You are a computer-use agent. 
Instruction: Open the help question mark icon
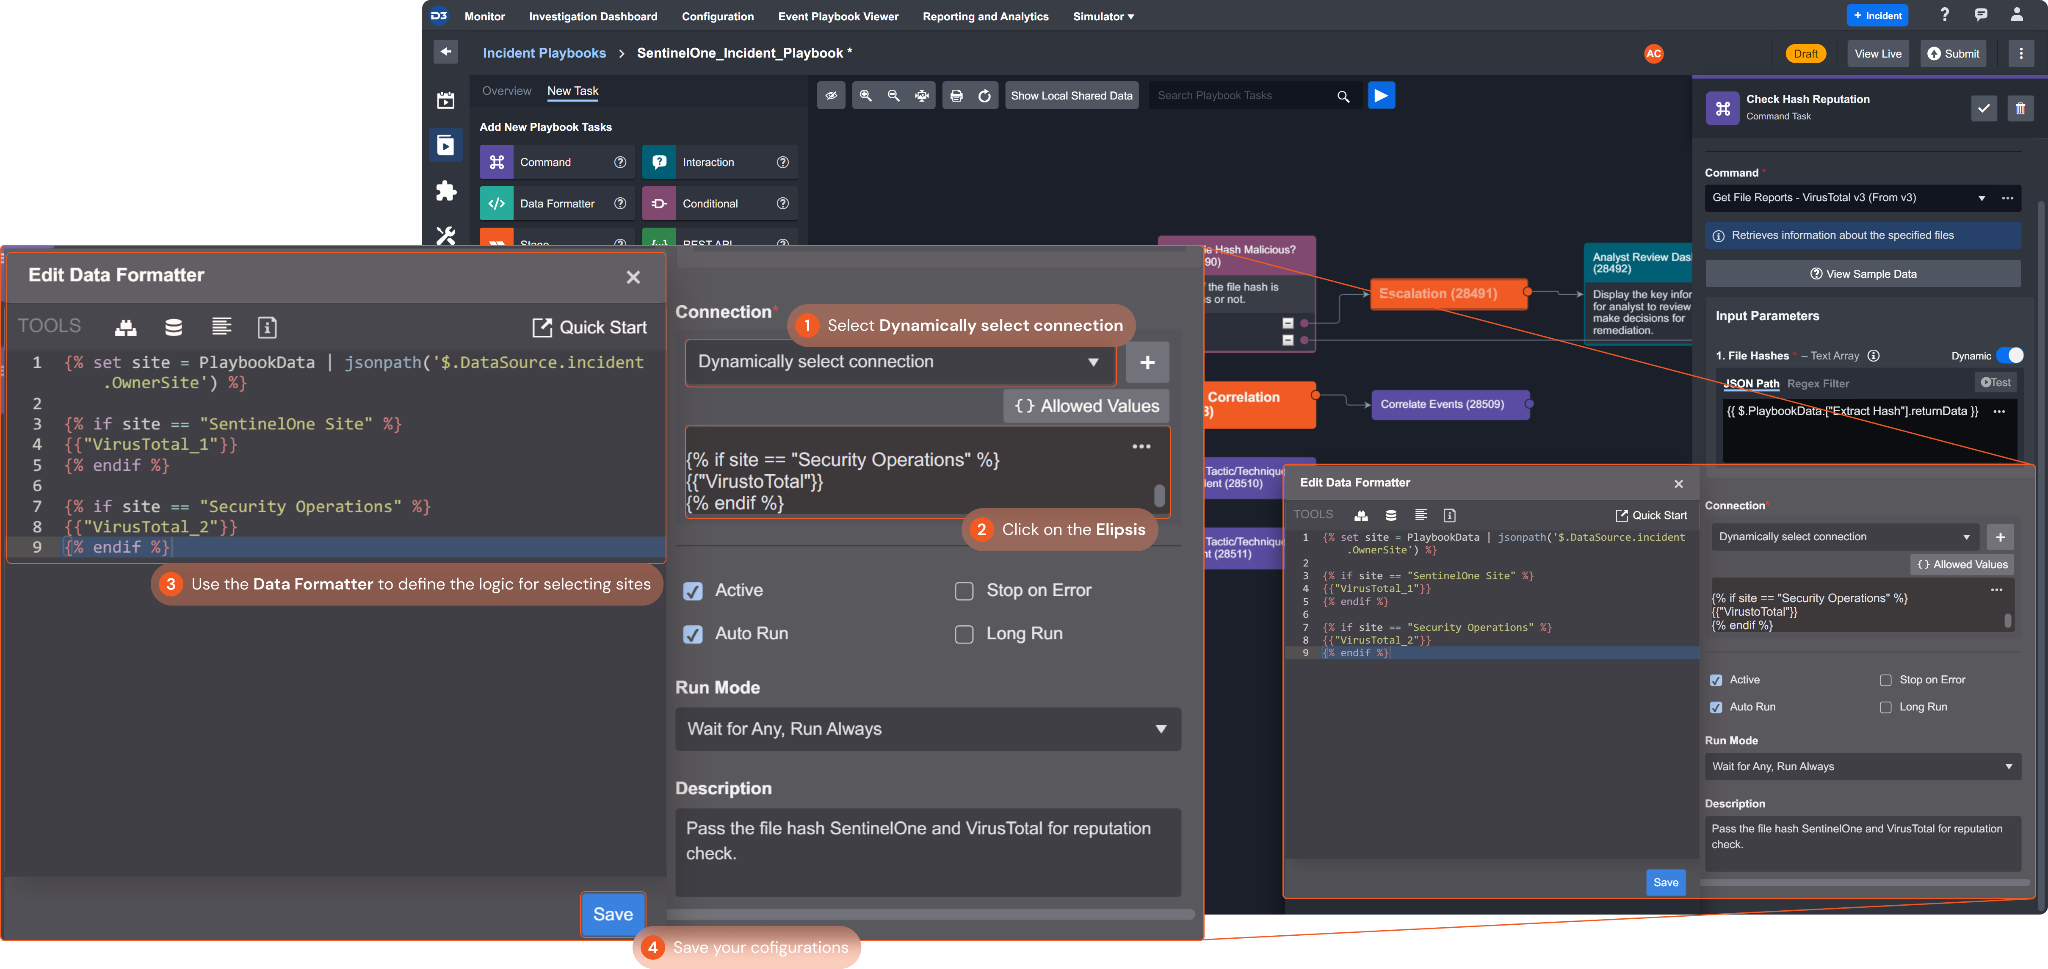1944,15
